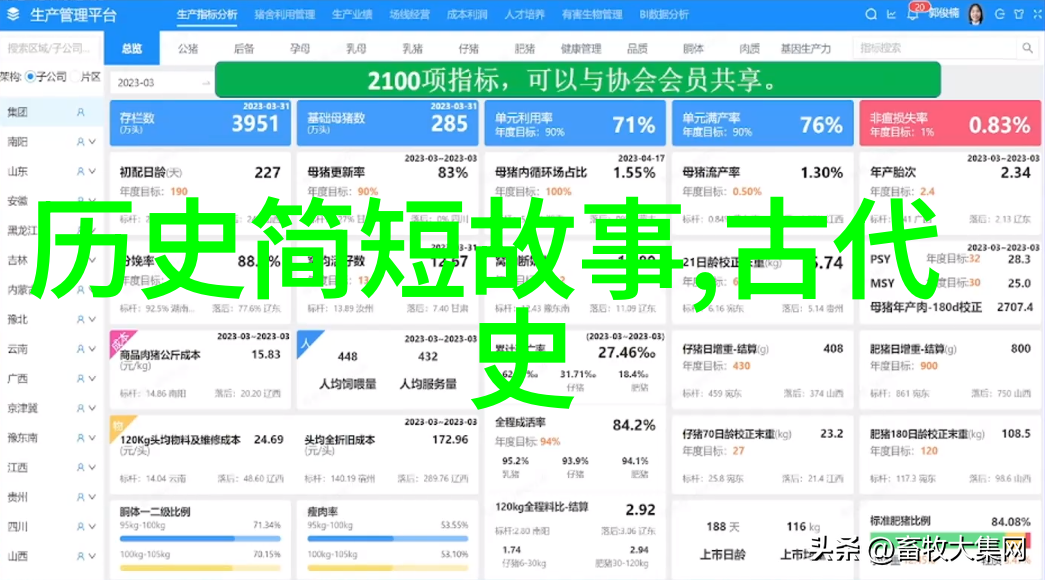
Task: Click the platform logo next to 生产管理平台
Action: coord(14,15)
